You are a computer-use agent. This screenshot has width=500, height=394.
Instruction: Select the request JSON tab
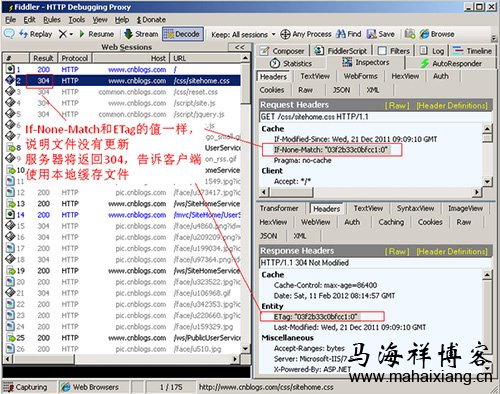342,90
